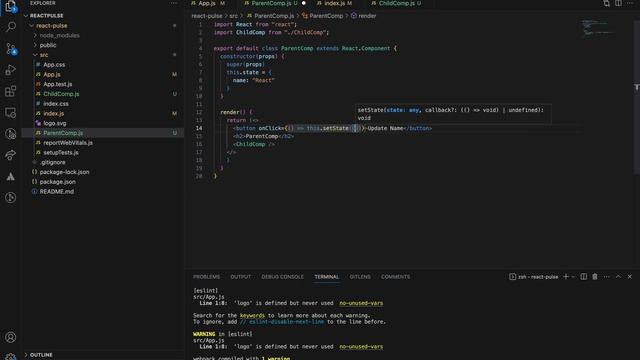The width and height of the screenshot is (640, 360).
Task: Open the DEBUG CONSOLE panel tab
Action: (x=282, y=277)
